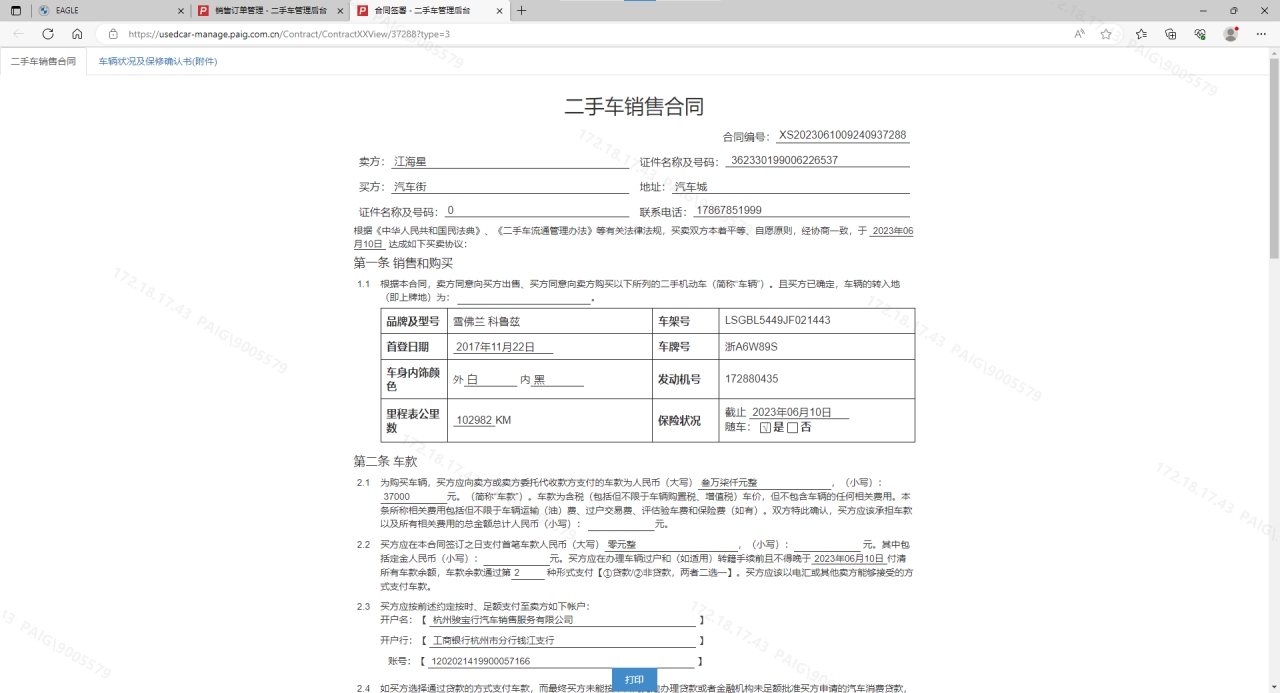The image size is (1280, 693).
Task: Click the 转入地 blank underline field
Action: 525,297
